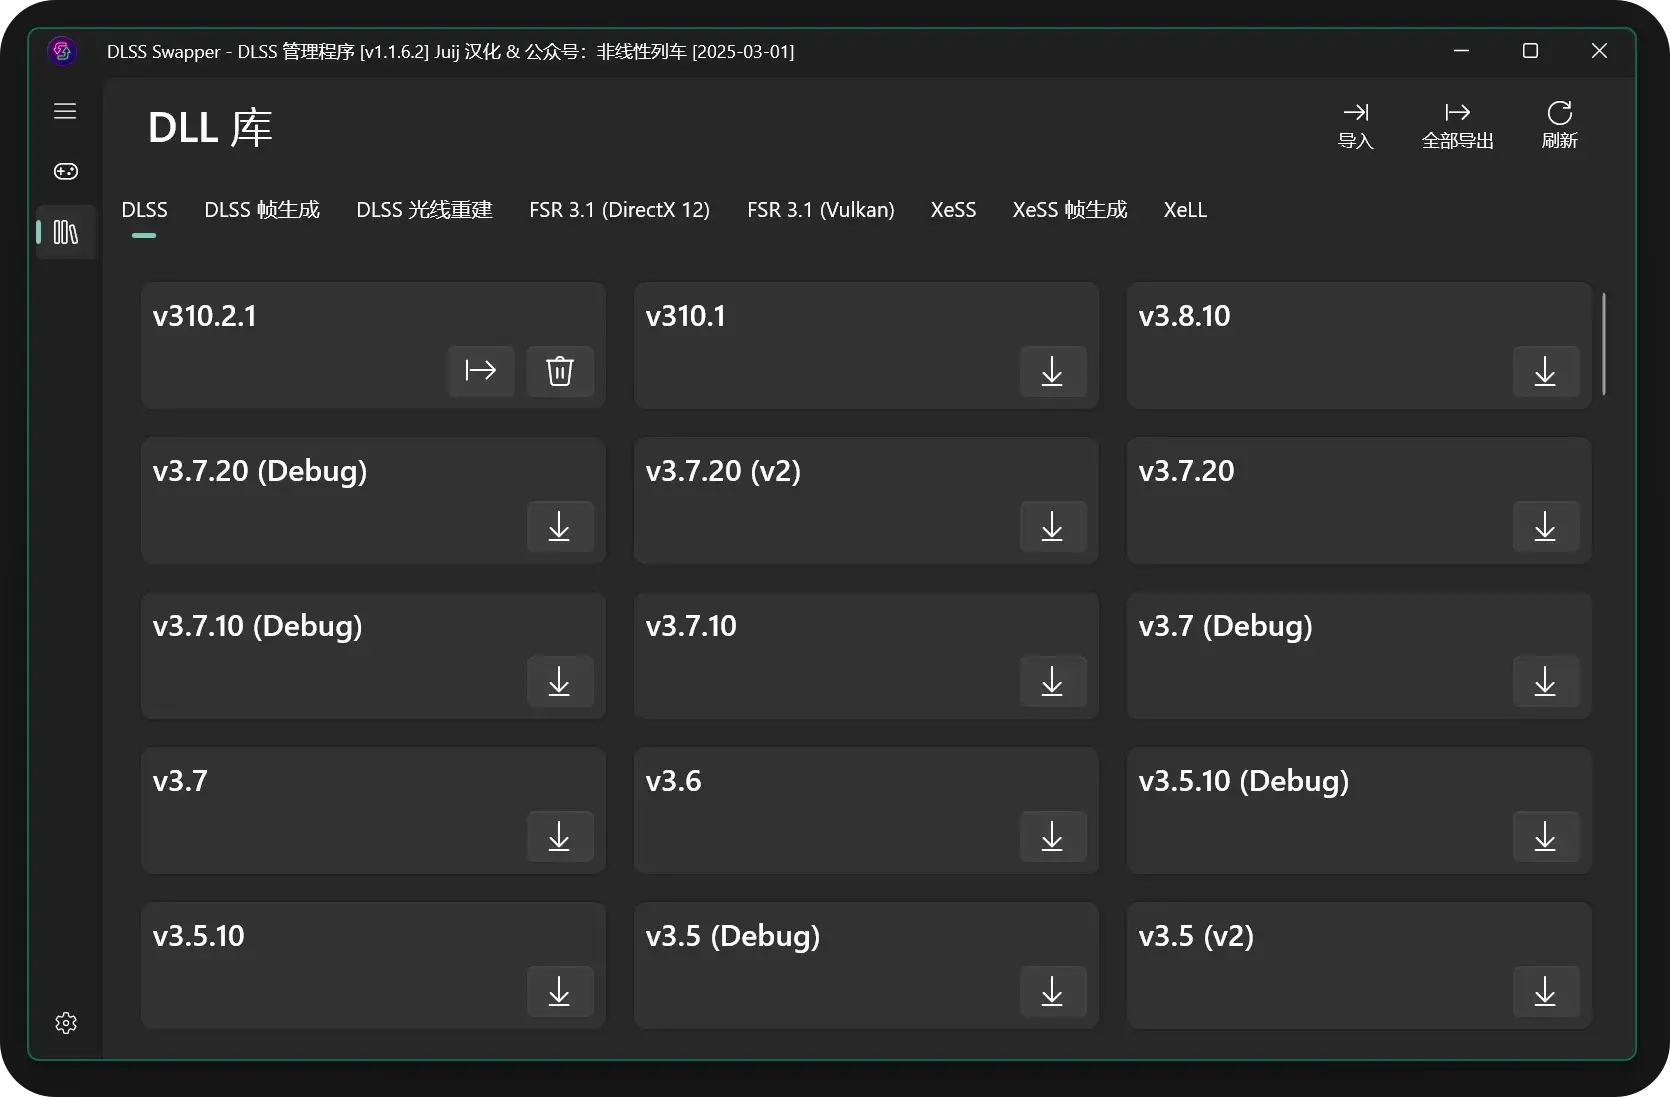Download the v3.7.10 DLL
This screenshot has width=1670, height=1097.
click(x=1052, y=682)
